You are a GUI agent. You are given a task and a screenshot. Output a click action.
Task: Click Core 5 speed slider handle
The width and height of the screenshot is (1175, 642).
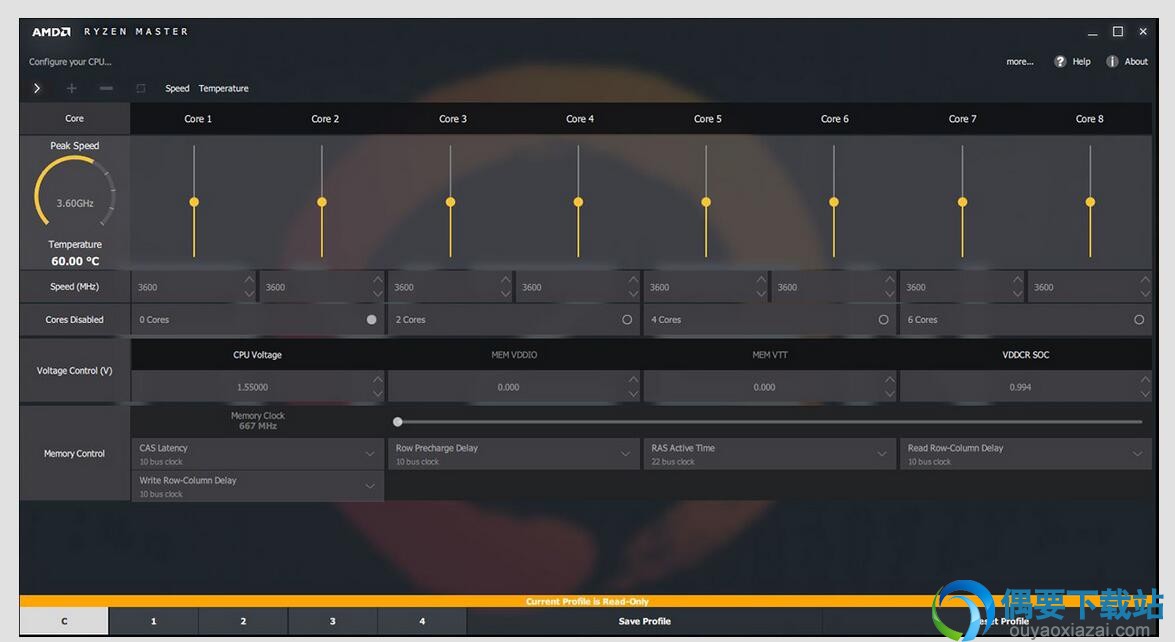click(x=706, y=202)
